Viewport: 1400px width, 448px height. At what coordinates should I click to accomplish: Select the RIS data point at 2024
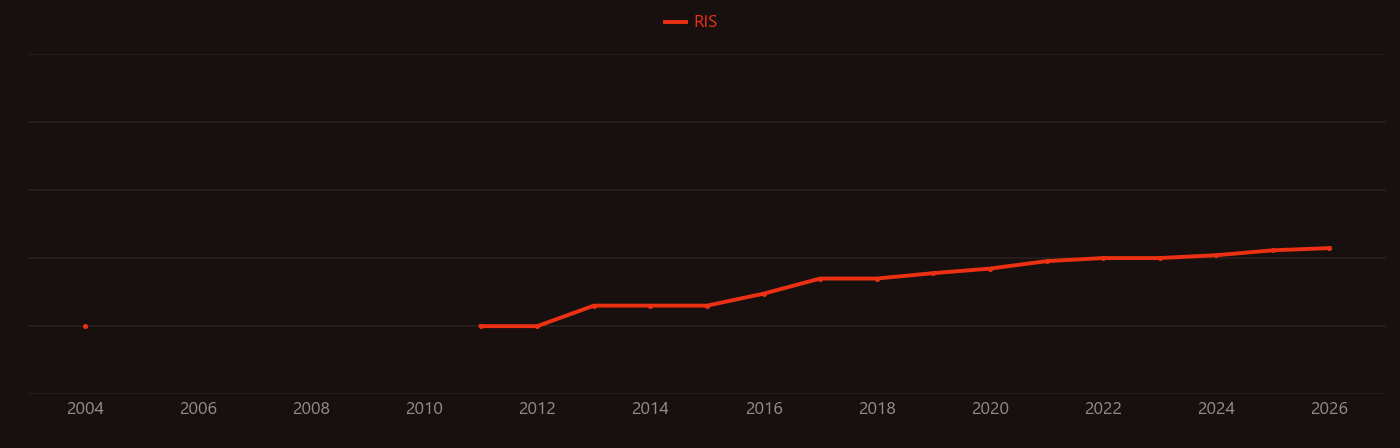pyautogui.click(x=1216, y=255)
